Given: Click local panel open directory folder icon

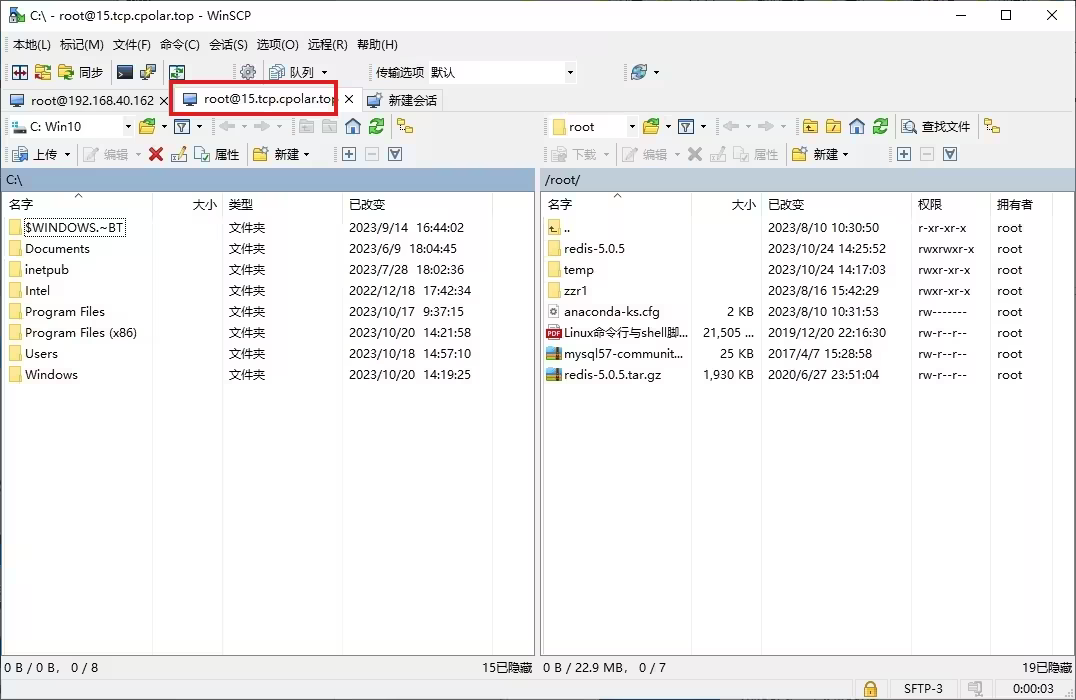Looking at the screenshot, I should (x=147, y=126).
